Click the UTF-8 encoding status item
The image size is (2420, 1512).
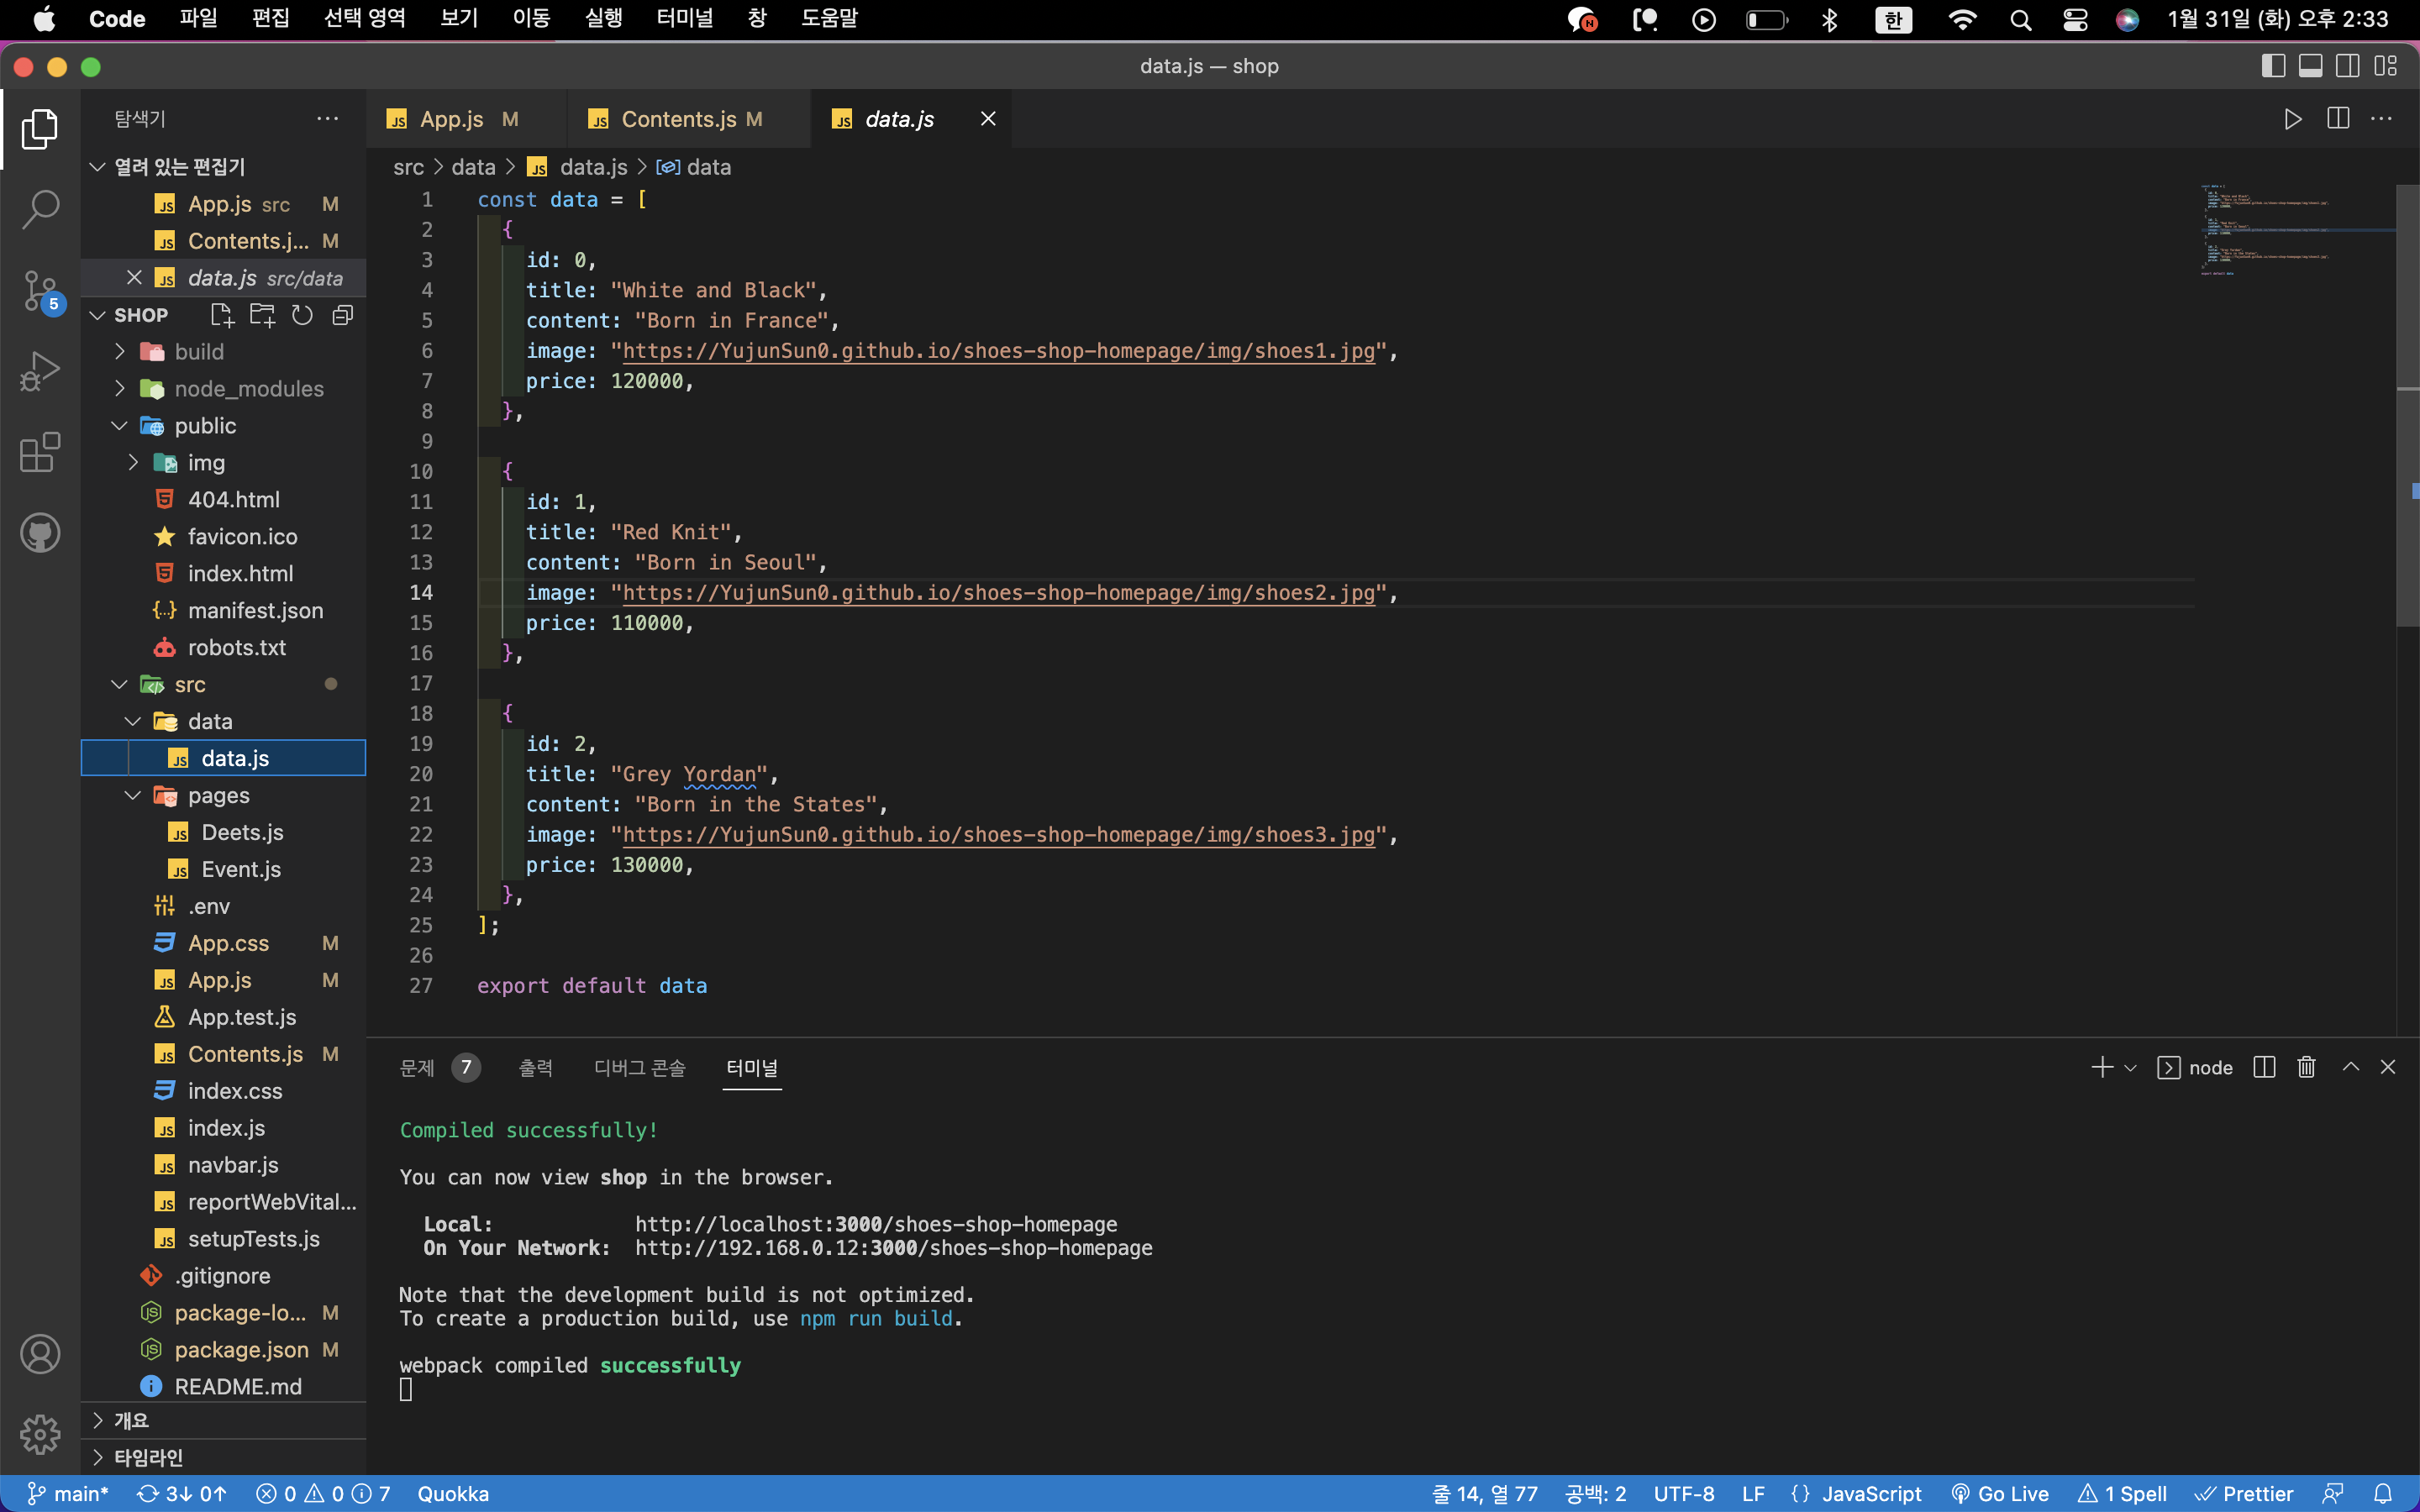(1684, 1493)
